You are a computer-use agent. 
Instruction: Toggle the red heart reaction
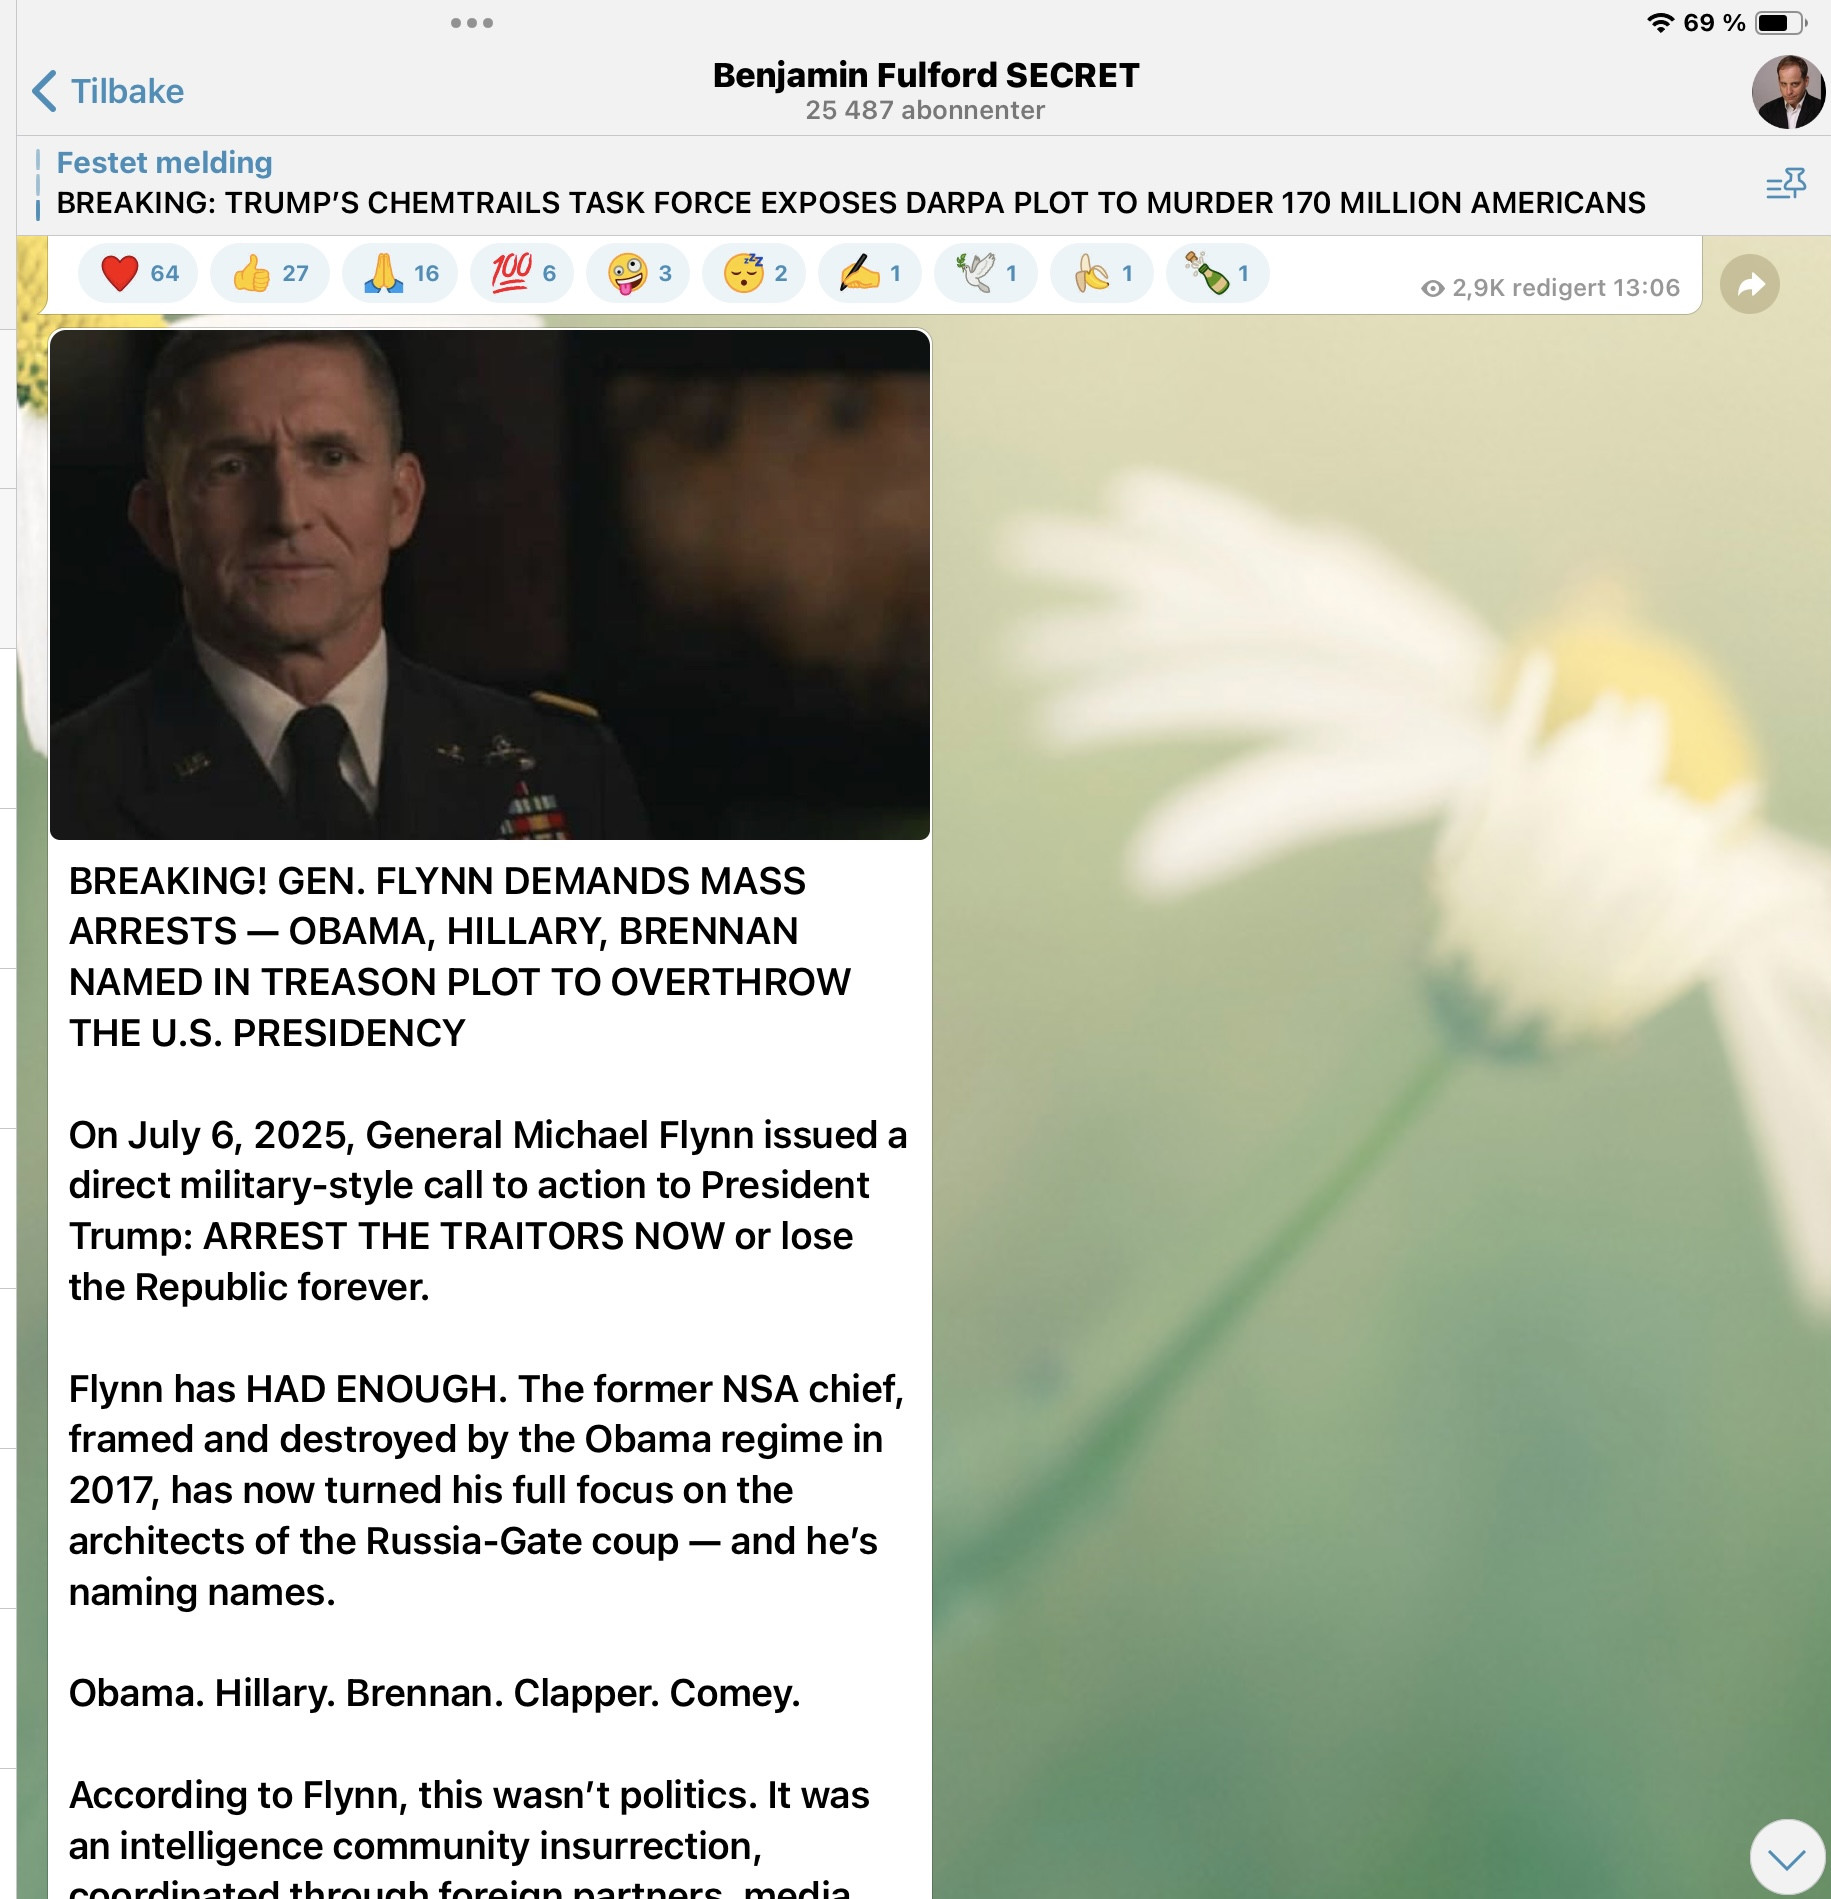point(138,273)
